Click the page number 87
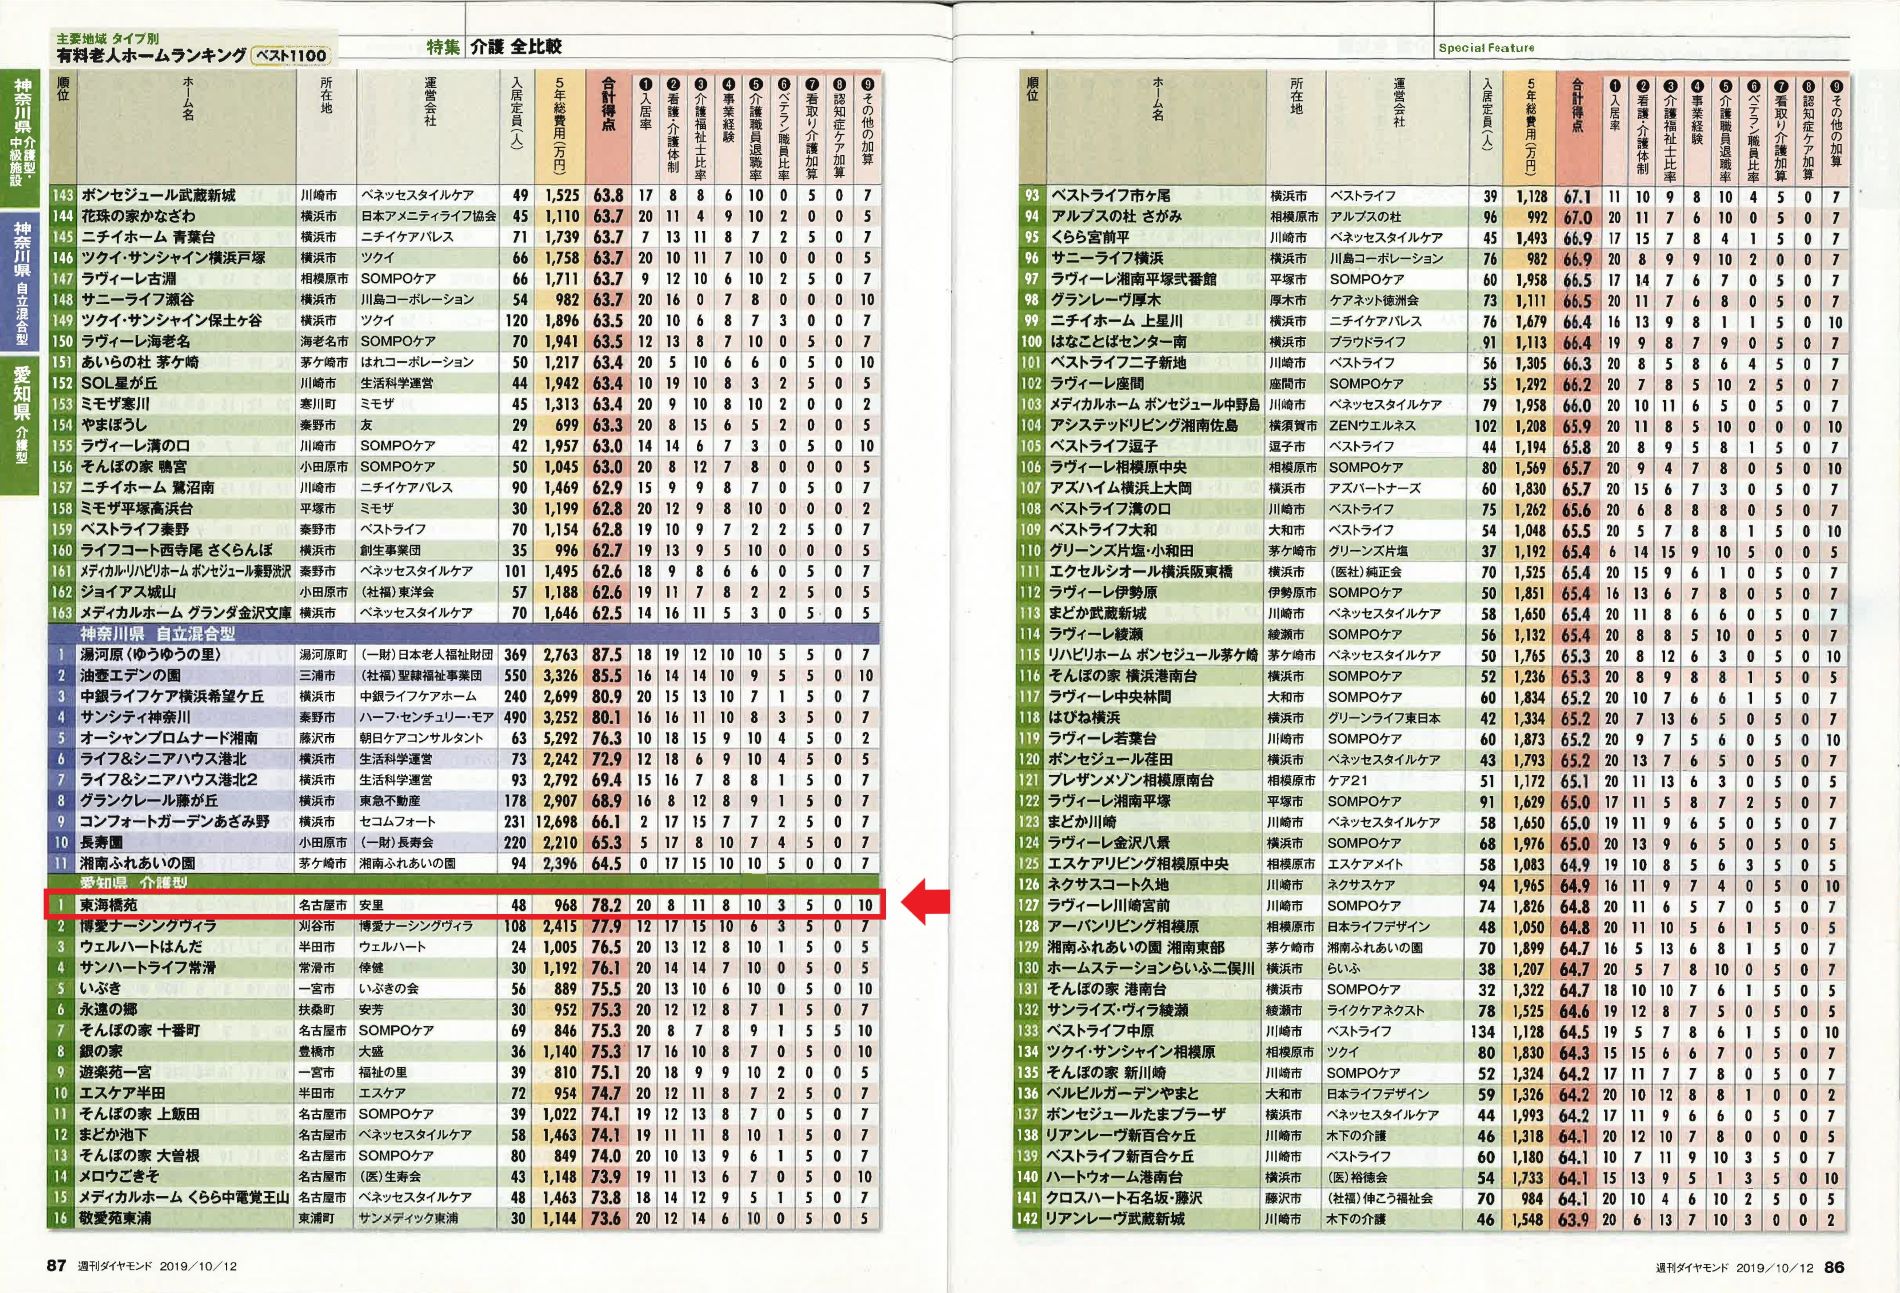1900x1293 pixels. click(x=57, y=1265)
